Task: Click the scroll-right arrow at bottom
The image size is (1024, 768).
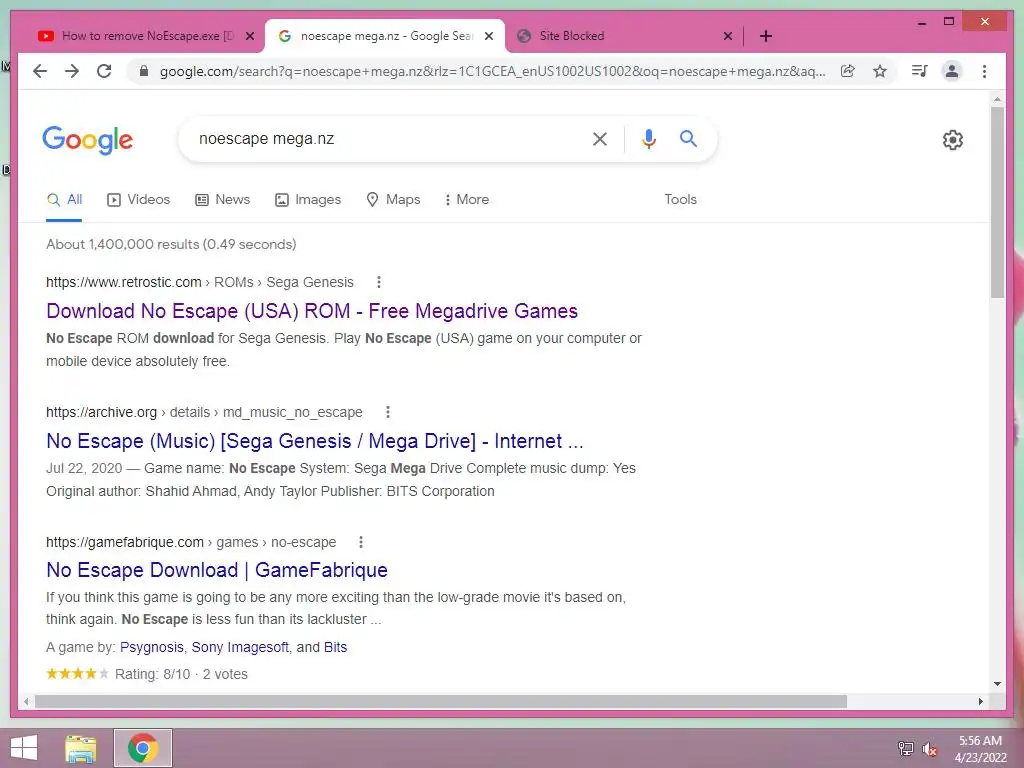Action: click(980, 701)
